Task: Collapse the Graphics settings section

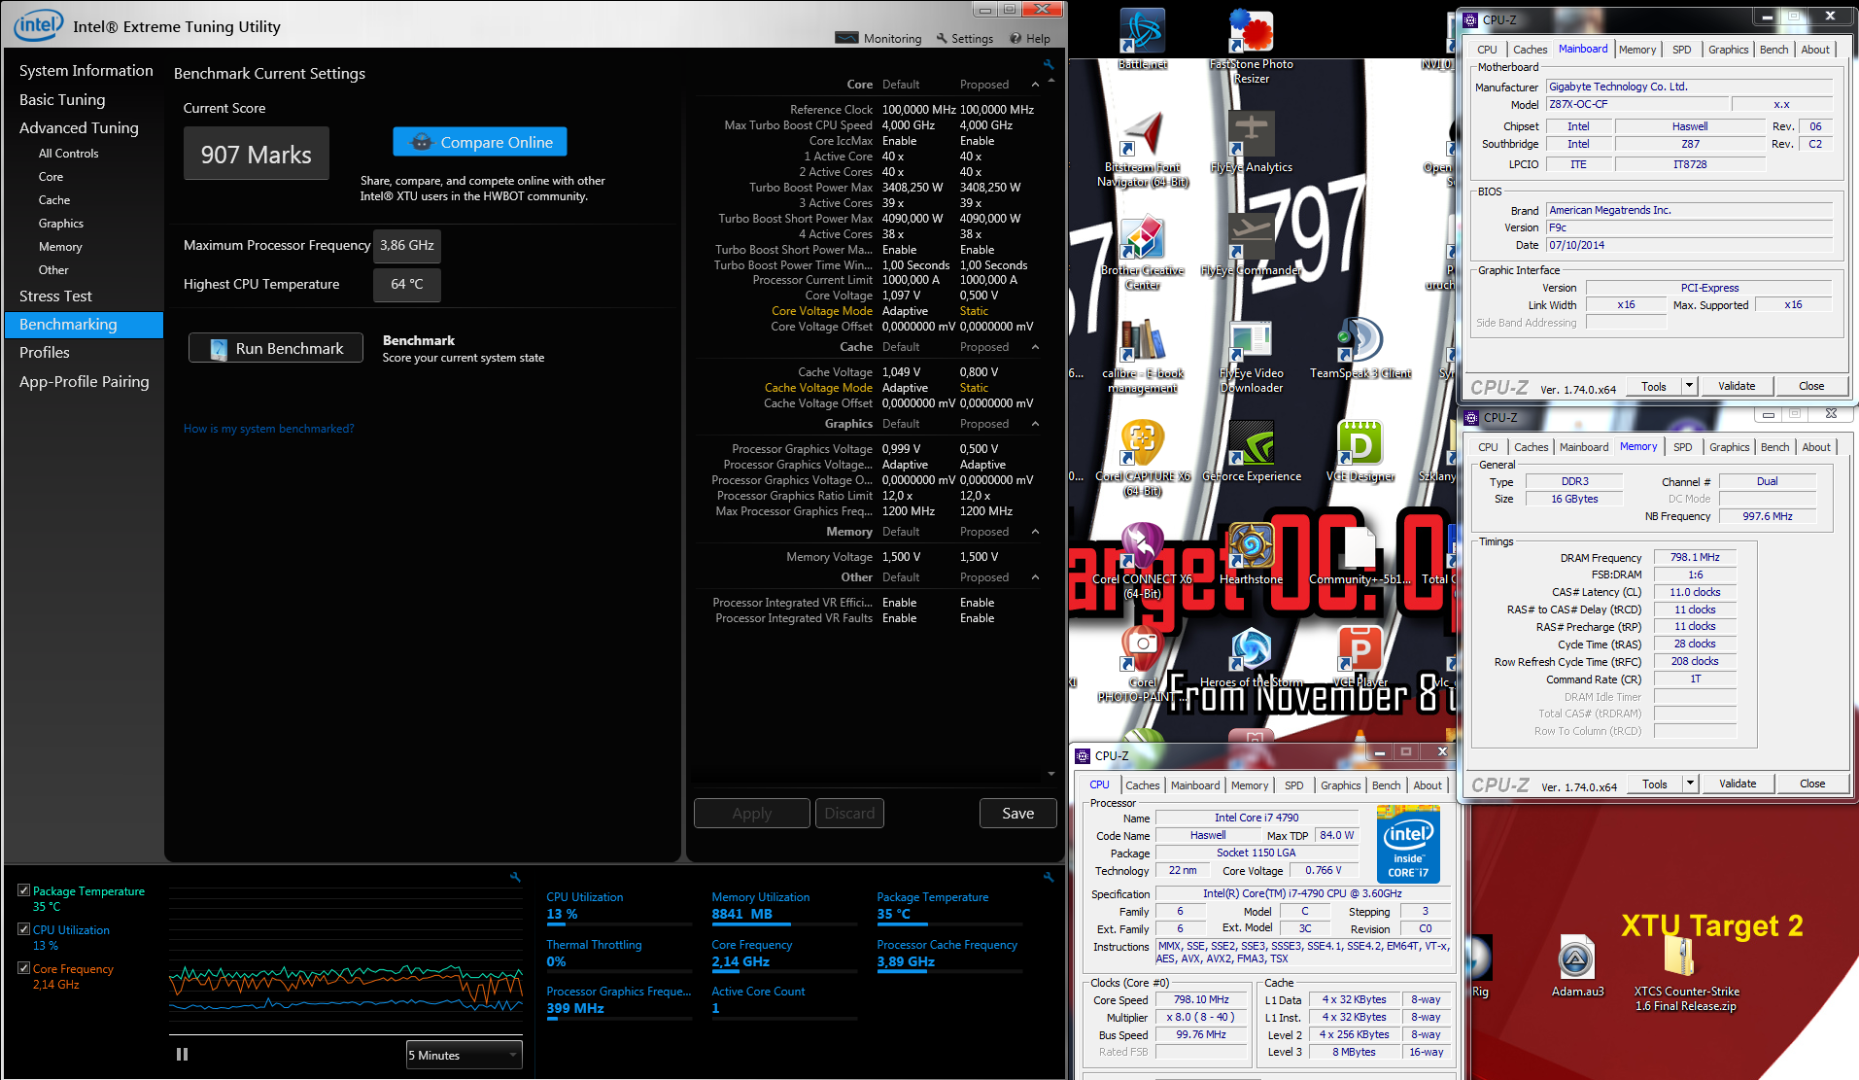Action: coord(1035,424)
